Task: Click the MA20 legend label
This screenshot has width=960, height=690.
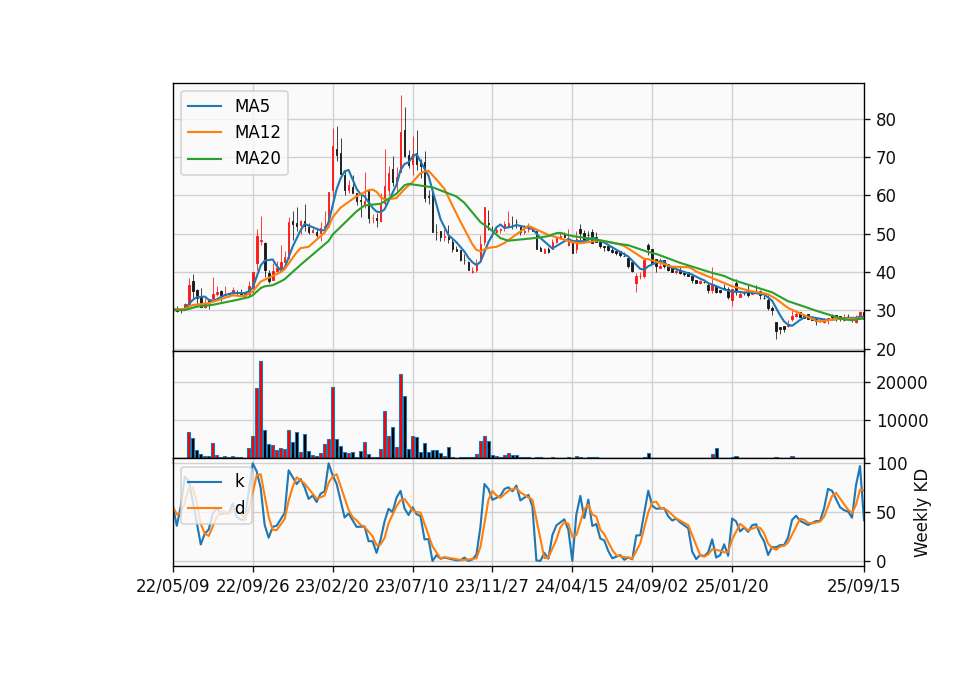Action: pos(257,158)
